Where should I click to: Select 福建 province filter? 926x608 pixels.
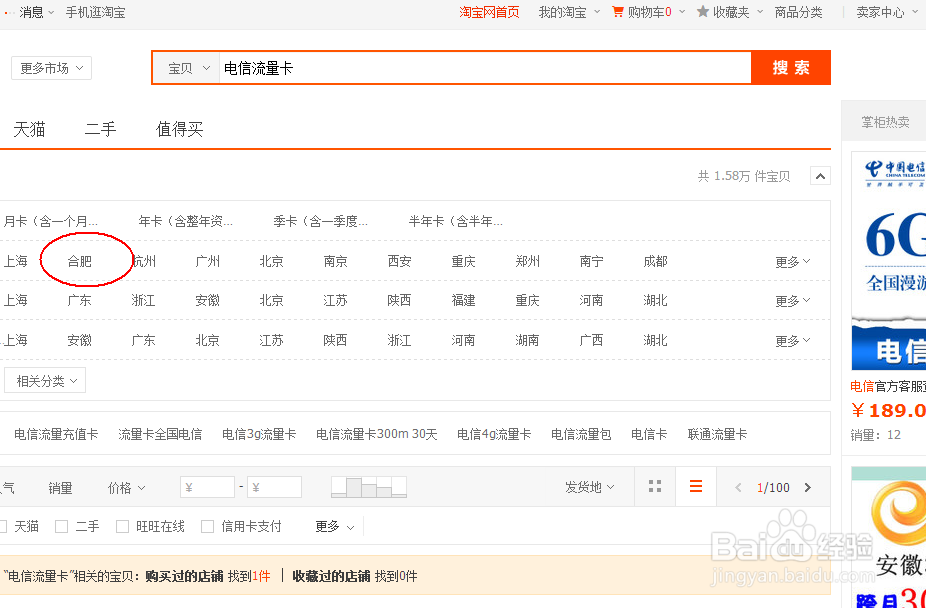[464, 300]
